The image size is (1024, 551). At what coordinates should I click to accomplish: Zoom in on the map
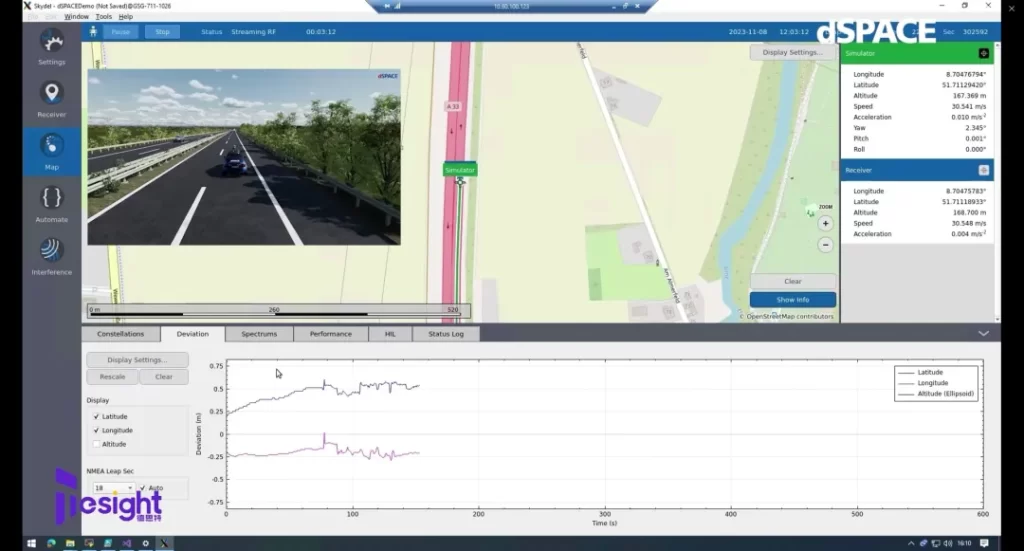825,224
